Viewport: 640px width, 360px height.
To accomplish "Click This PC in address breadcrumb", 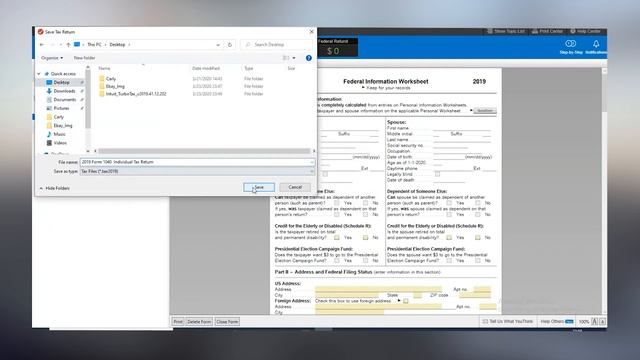I will tap(94, 44).
